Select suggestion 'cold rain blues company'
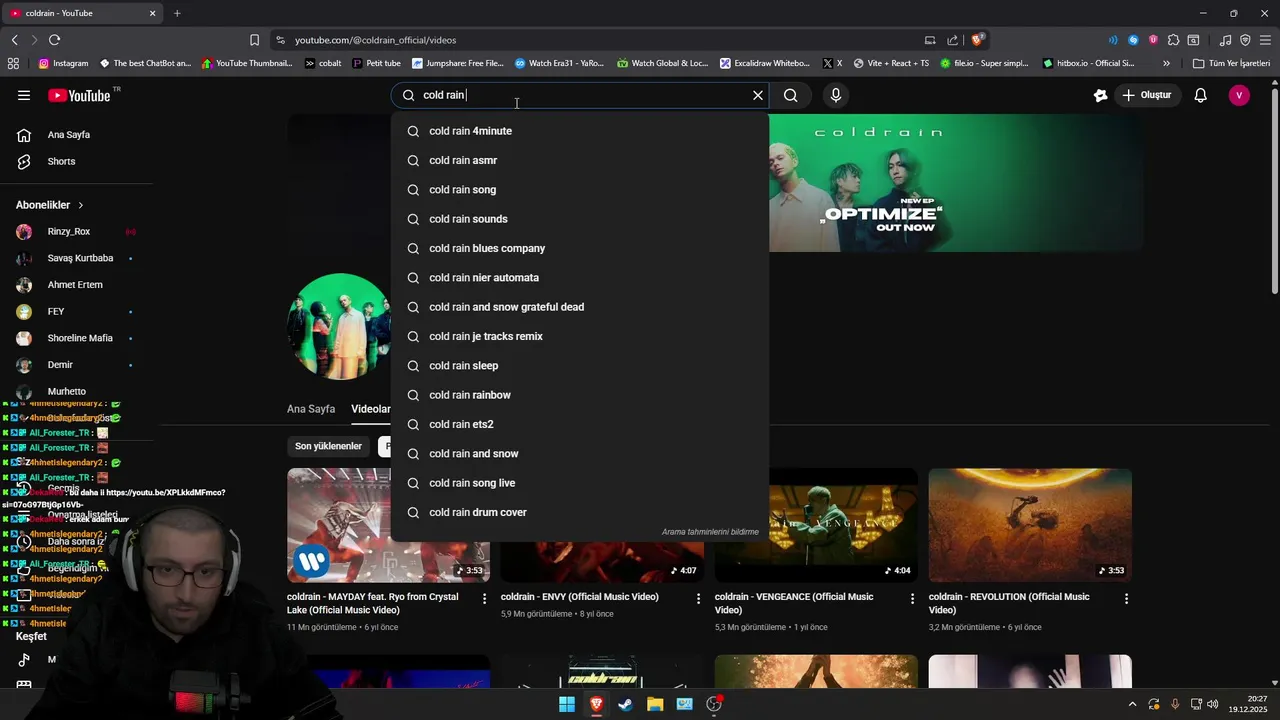This screenshot has width=1280, height=720. (580, 248)
